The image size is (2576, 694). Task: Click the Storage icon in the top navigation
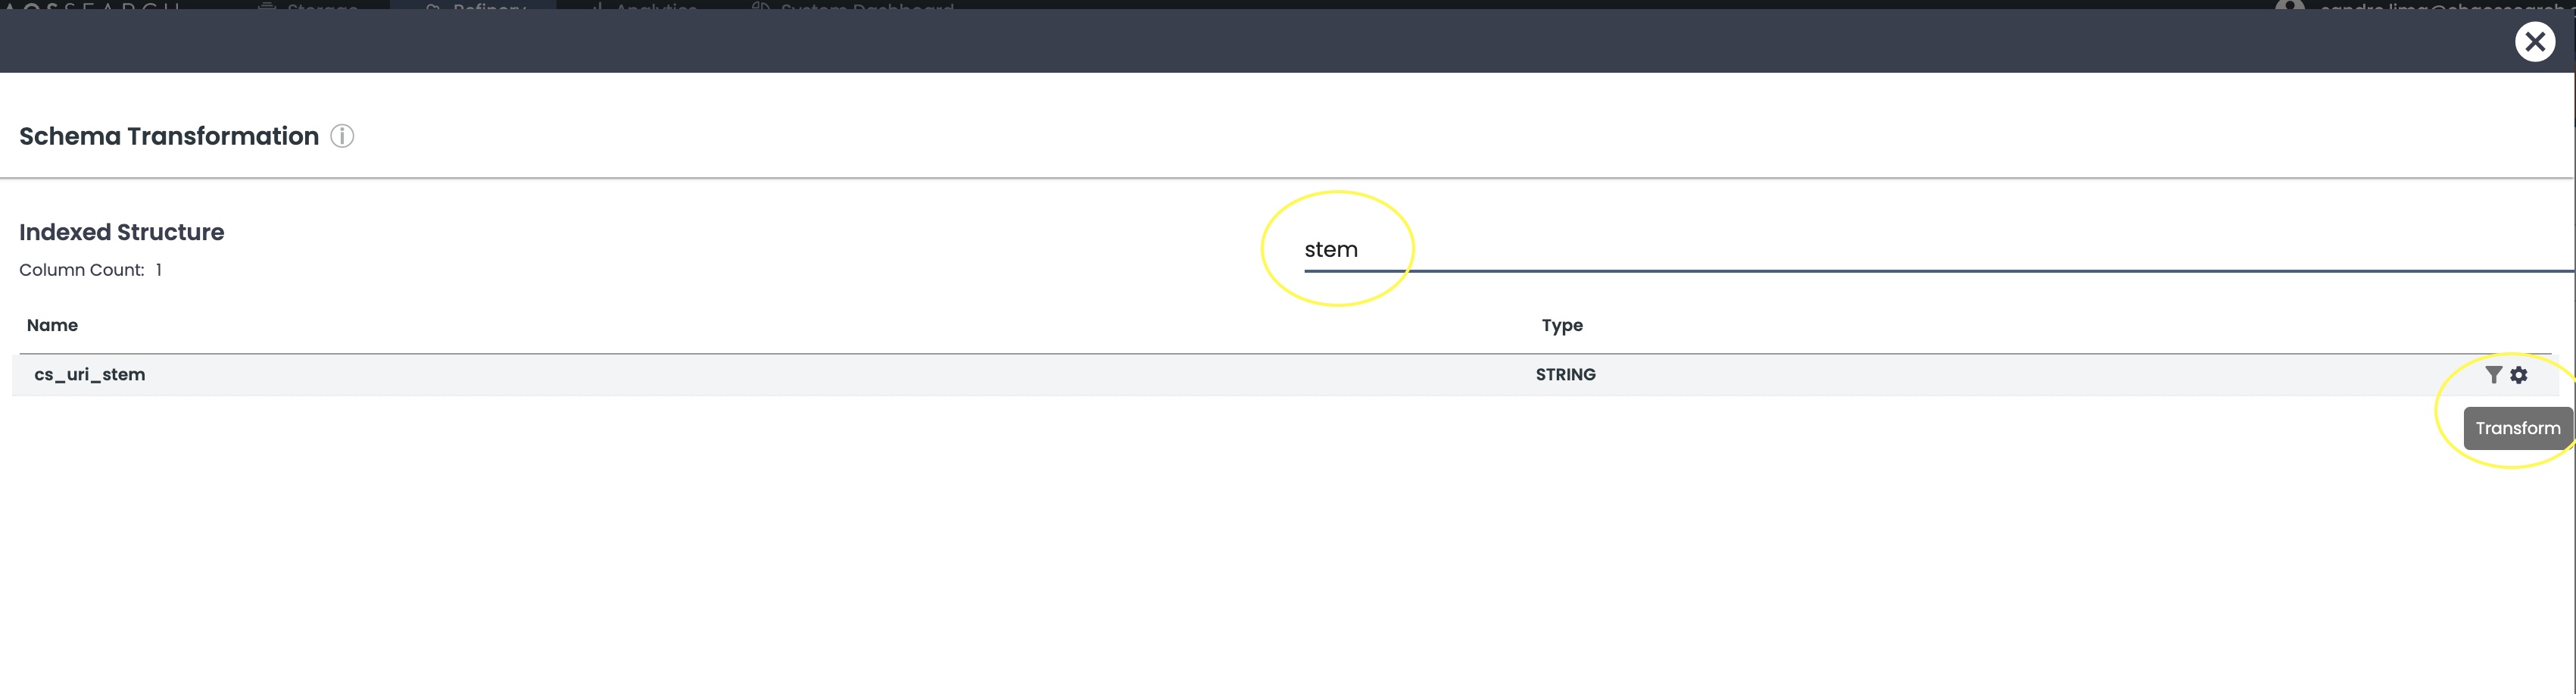[x=267, y=5]
